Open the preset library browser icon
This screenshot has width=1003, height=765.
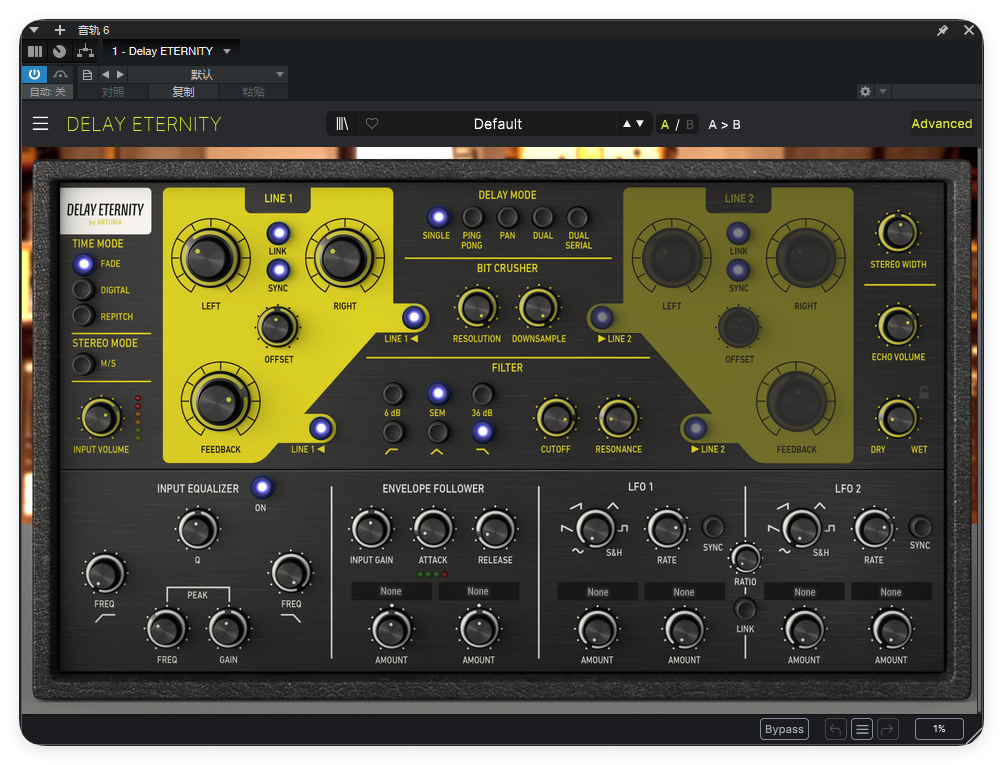[x=342, y=123]
